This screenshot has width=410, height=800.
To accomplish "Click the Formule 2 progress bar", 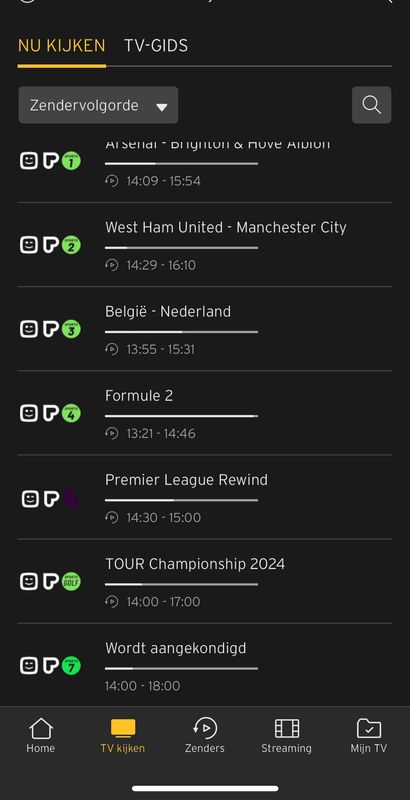I will point(182,416).
